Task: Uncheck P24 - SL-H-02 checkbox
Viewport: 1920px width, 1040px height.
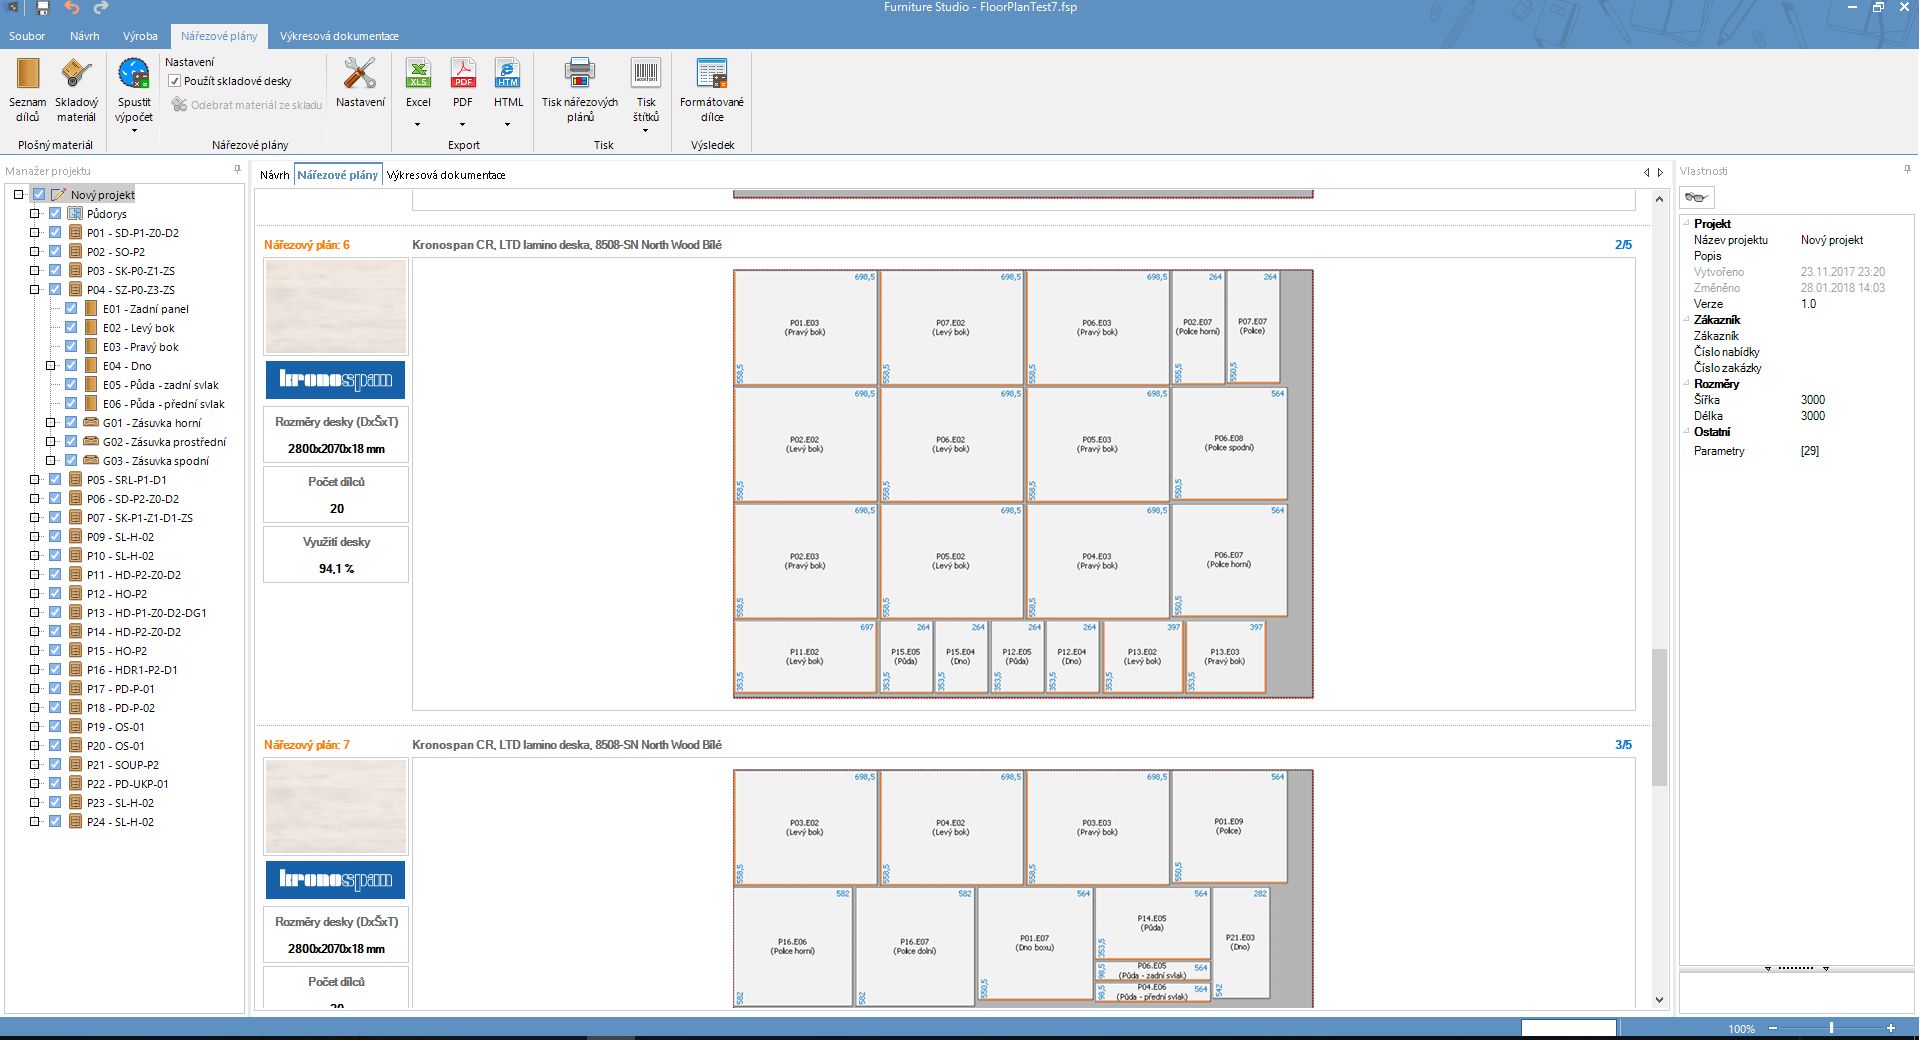Action: pyautogui.click(x=55, y=821)
